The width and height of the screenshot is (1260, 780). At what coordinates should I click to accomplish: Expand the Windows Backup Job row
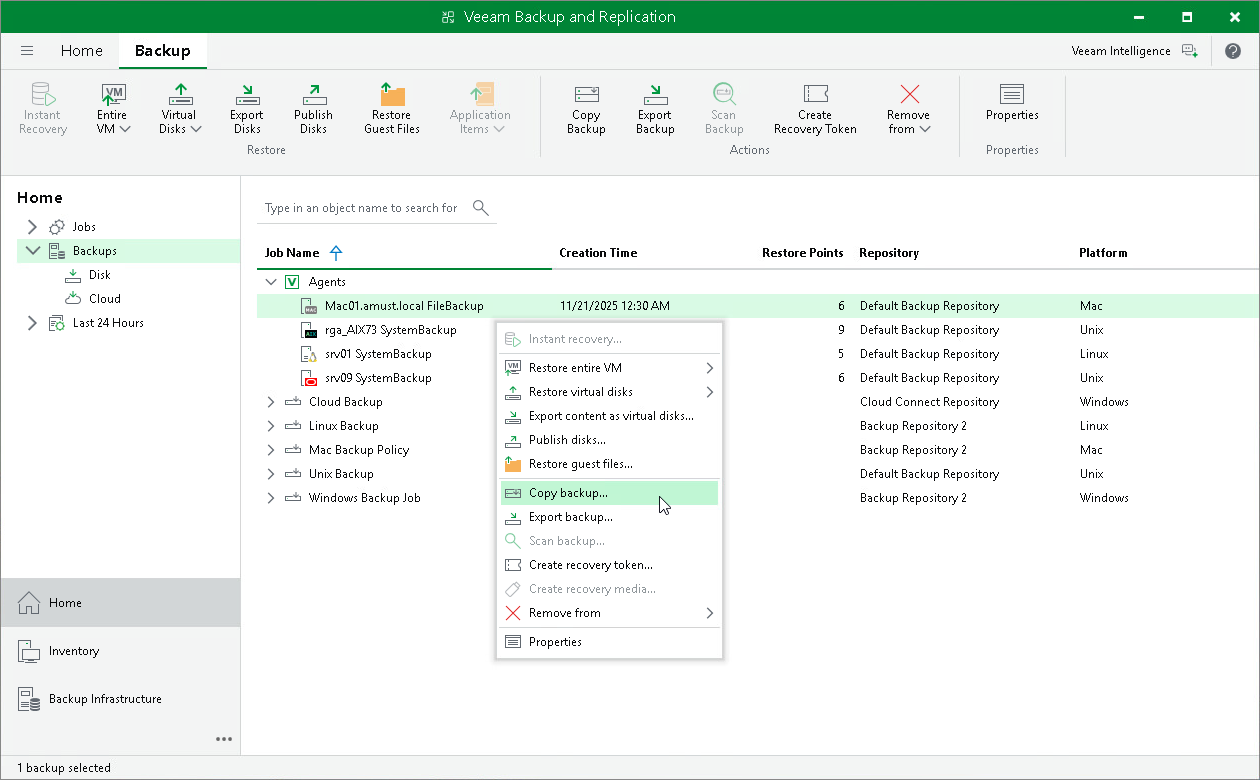pyautogui.click(x=271, y=498)
